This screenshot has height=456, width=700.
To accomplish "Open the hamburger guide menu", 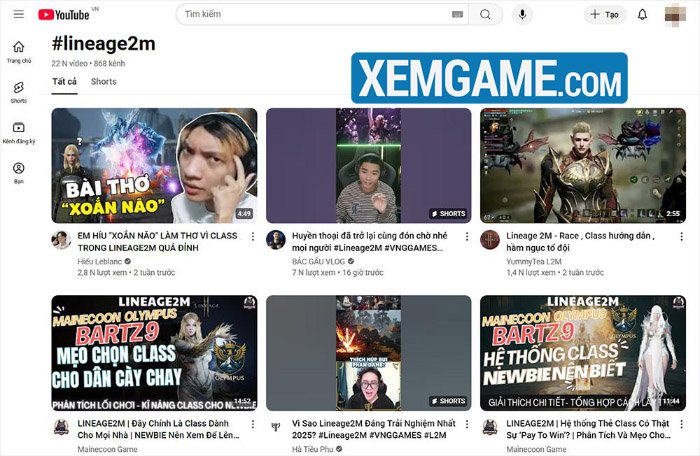I will [18, 15].
